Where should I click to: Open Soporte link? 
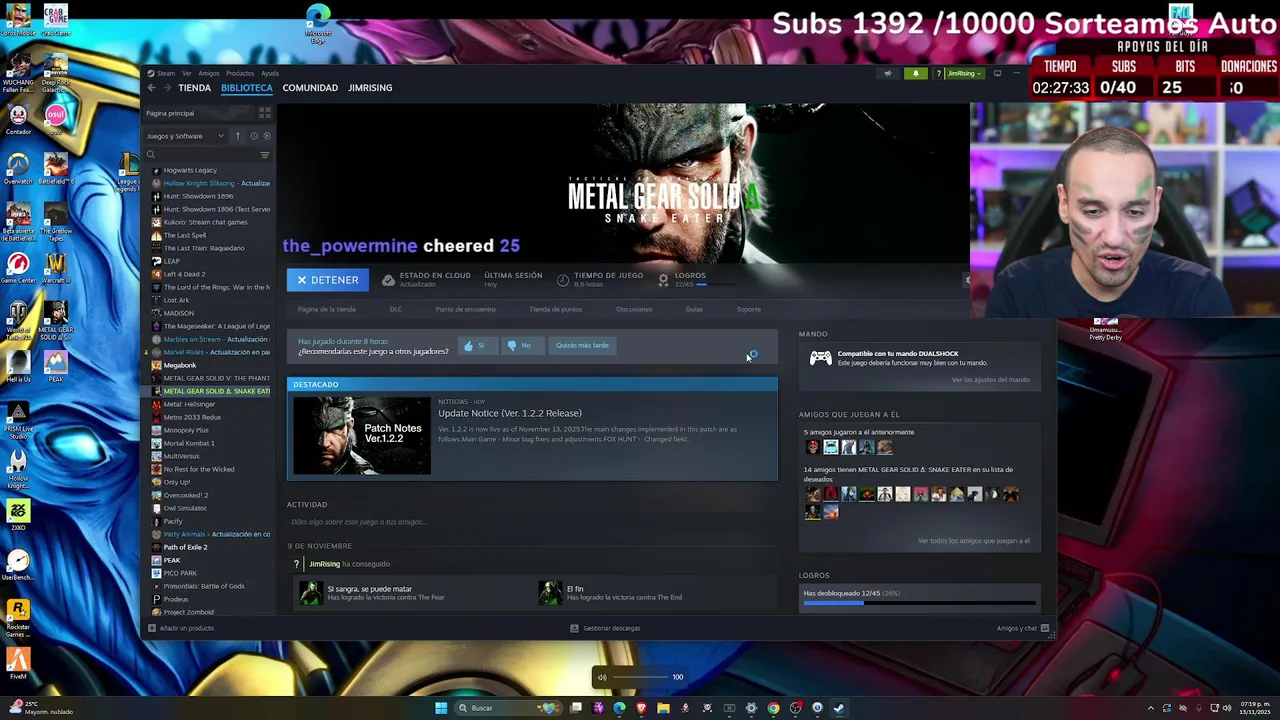(x=749, y=309)
